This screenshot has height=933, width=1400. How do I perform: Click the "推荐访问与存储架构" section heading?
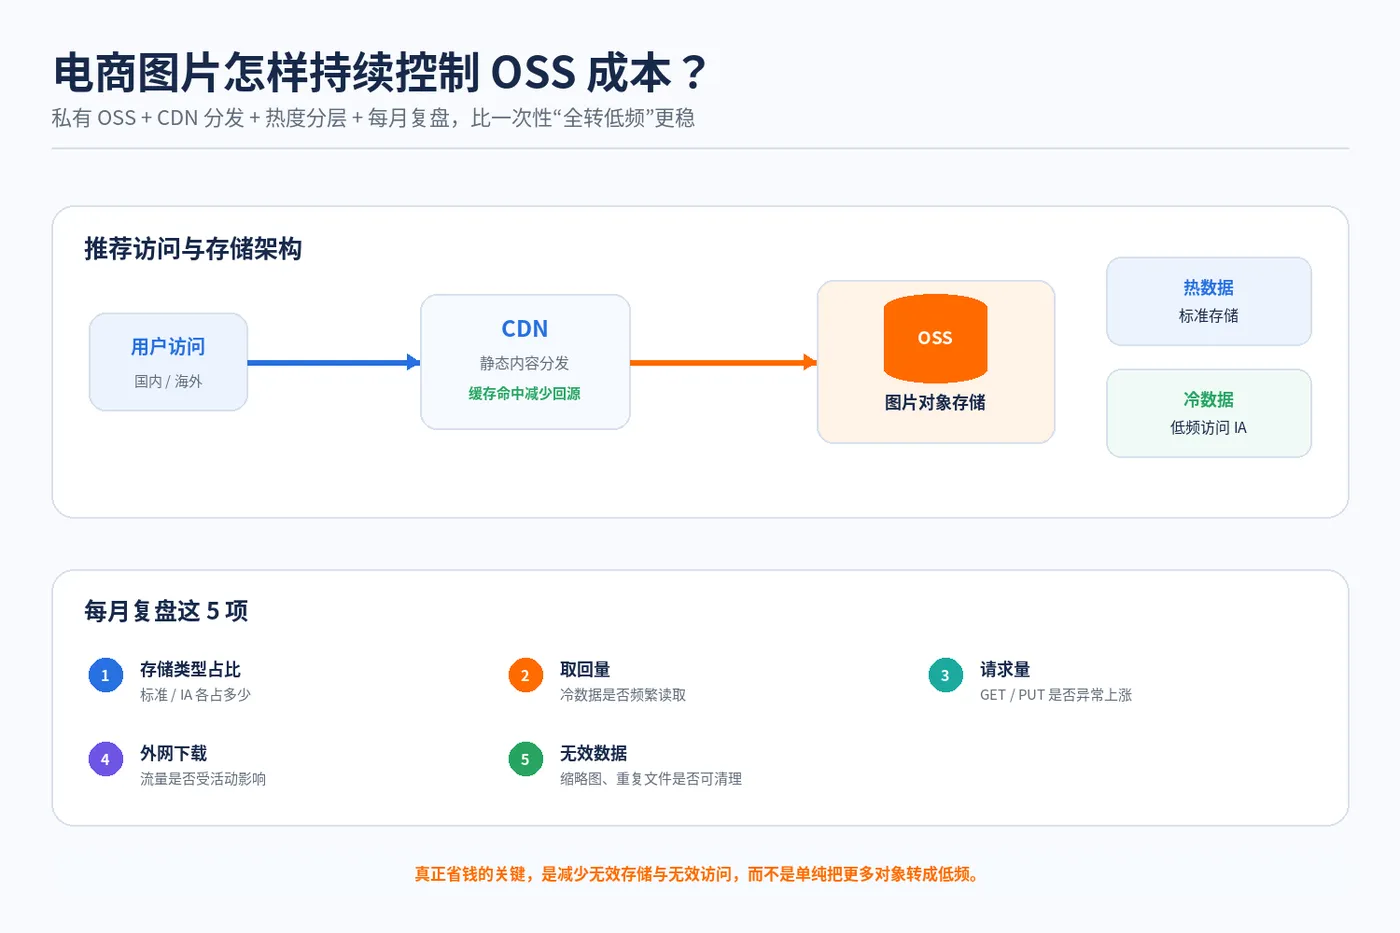(x=193, y=249)
